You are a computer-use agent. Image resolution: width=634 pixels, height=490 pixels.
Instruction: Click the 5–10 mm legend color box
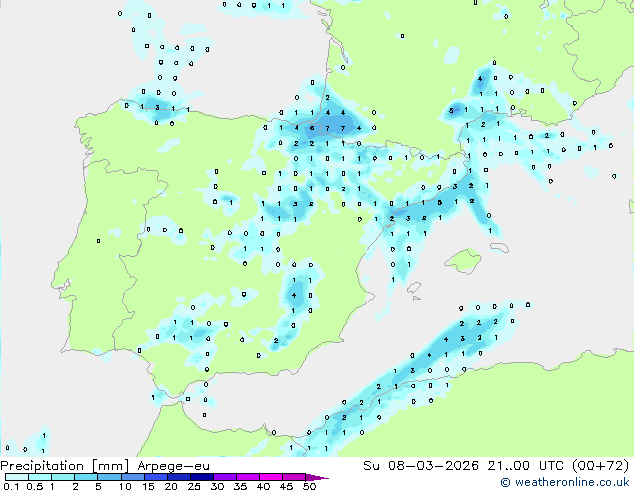pyautogui.click(x=109, y=477)
